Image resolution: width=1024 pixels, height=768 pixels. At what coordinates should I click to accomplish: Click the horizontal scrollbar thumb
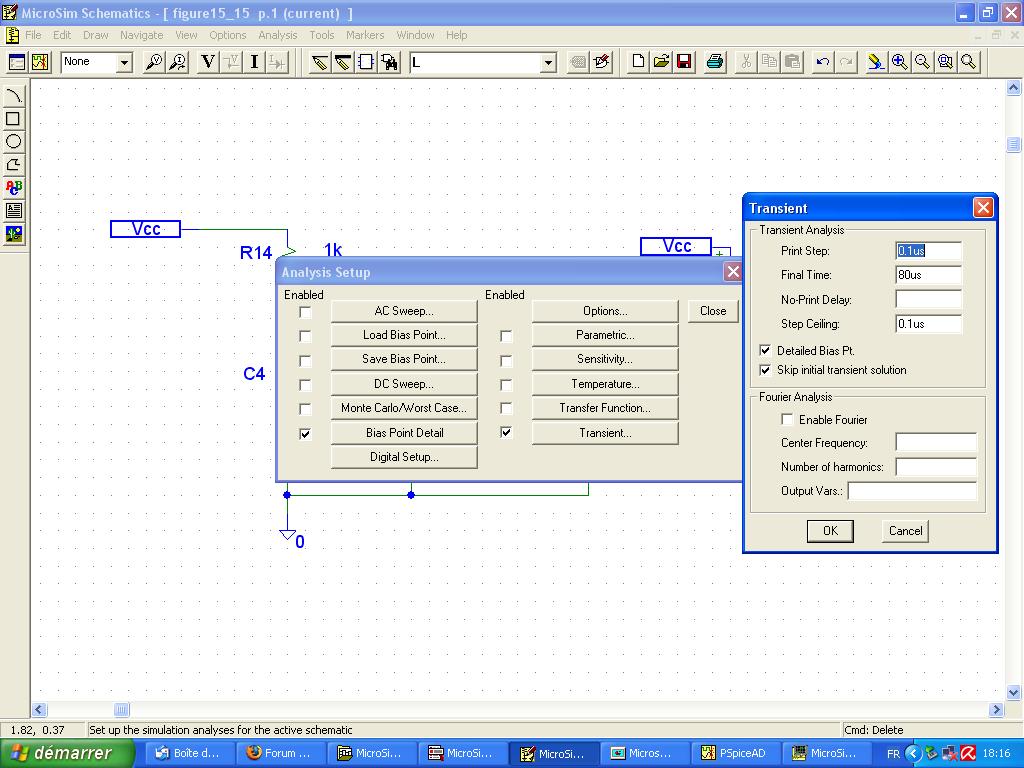click(121, 709)
